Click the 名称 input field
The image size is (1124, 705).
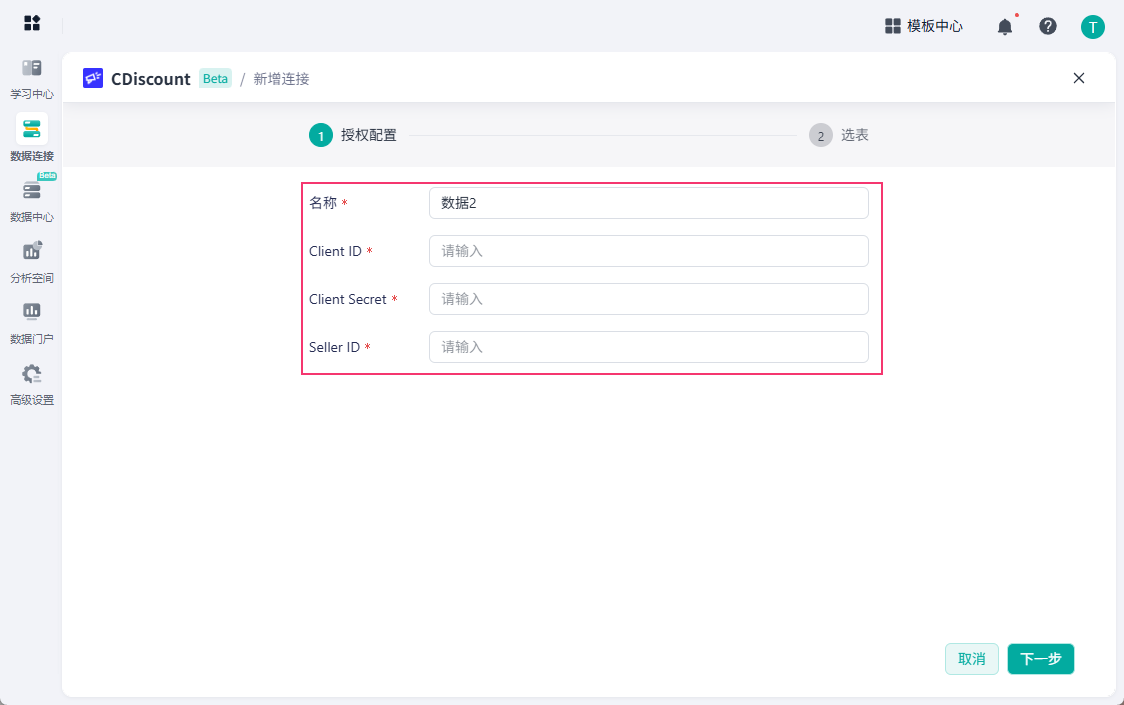649,203
